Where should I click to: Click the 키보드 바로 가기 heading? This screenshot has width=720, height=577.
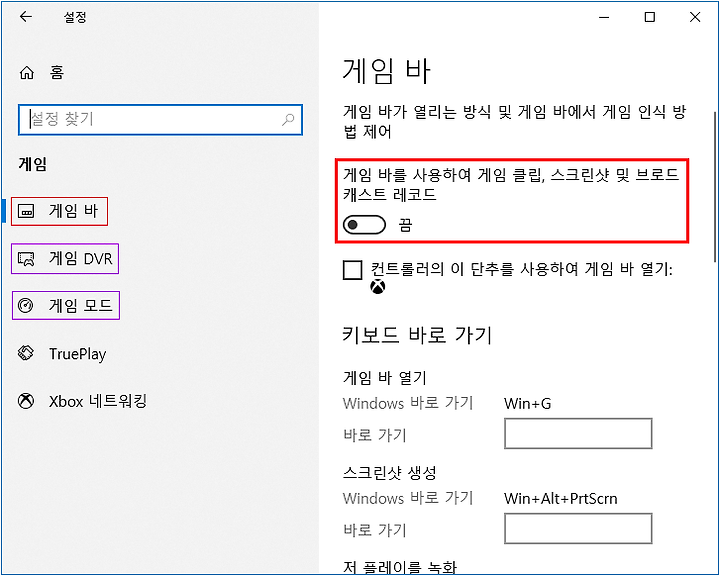(x=417, y=335)
